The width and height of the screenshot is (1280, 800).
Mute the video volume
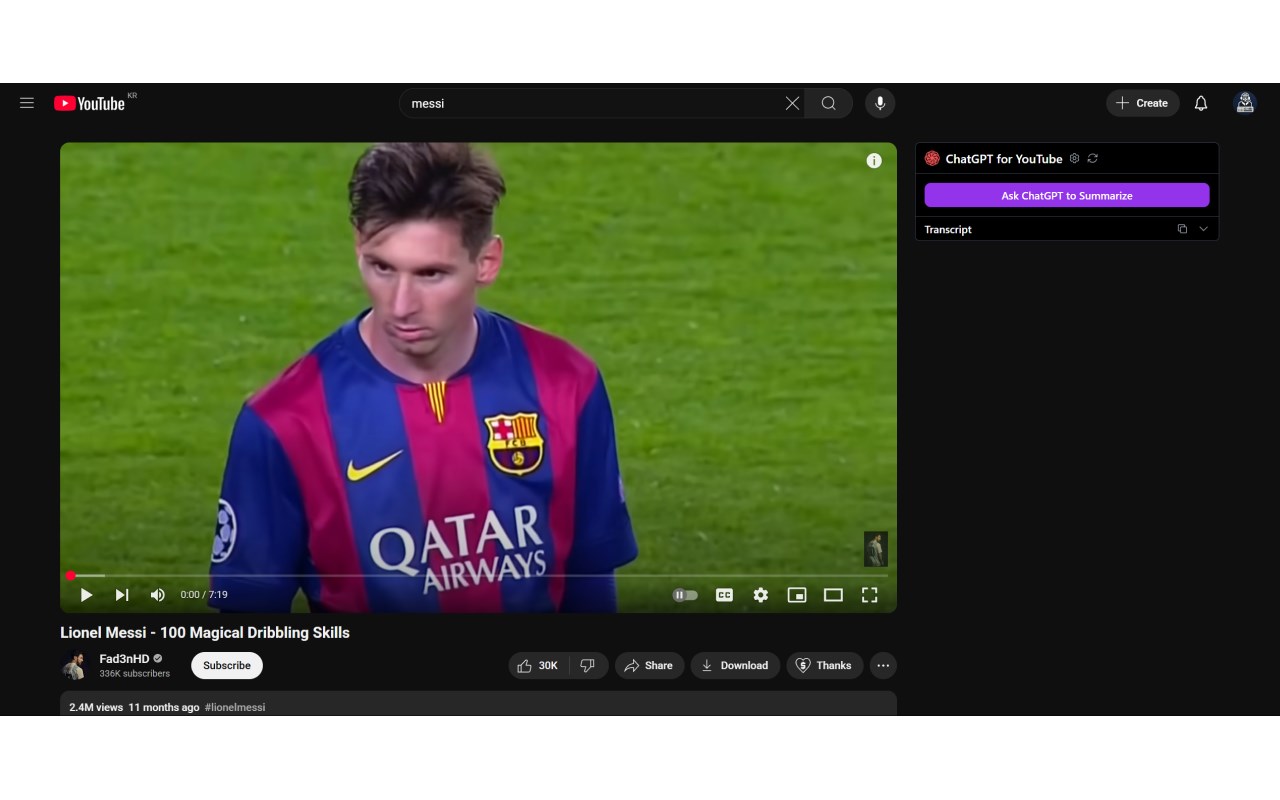point(158,595)
